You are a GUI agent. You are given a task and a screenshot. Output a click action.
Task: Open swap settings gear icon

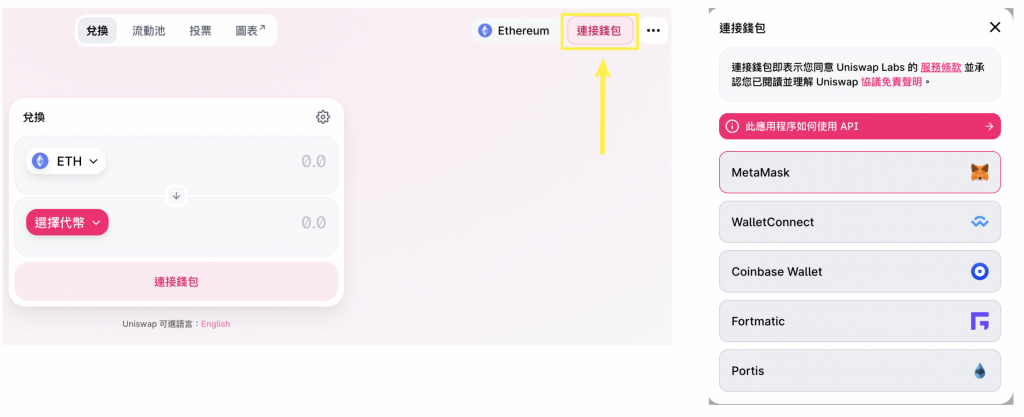click(x=323, y=117)
